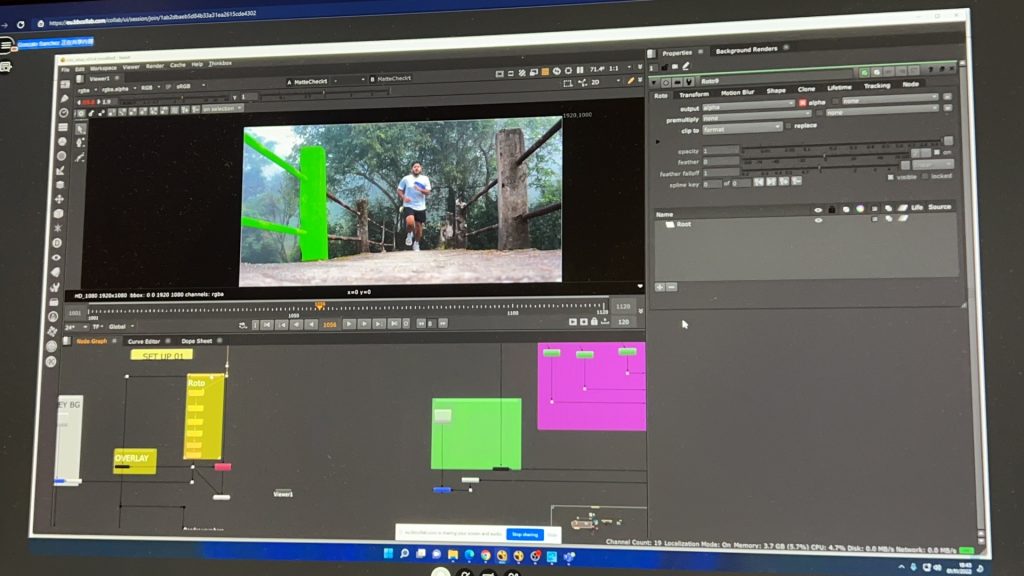The image size is (1024, 576).
Task: Click the feather falloff value field
Action: pyautogui.click(x=720, y=173)
